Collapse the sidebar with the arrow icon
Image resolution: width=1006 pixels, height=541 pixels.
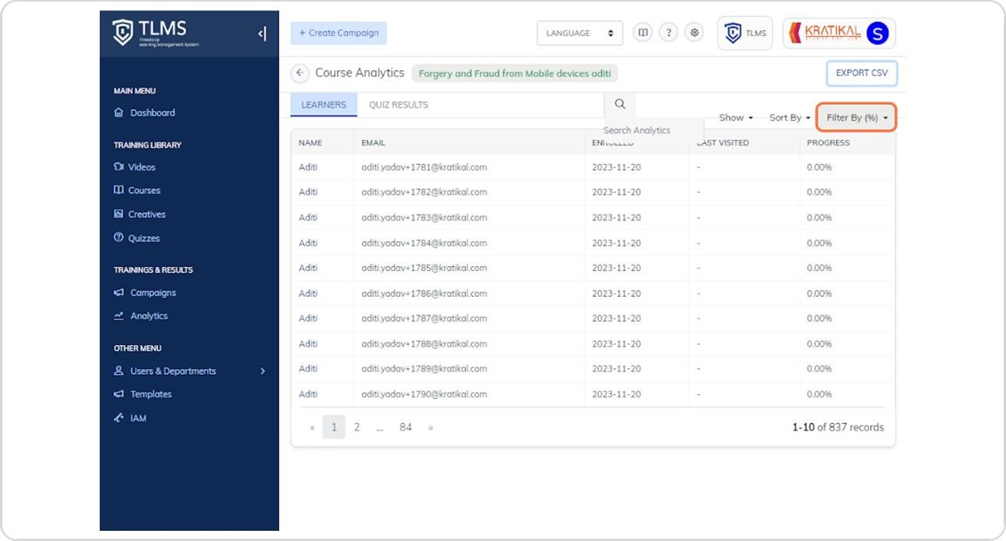point(262,33)
